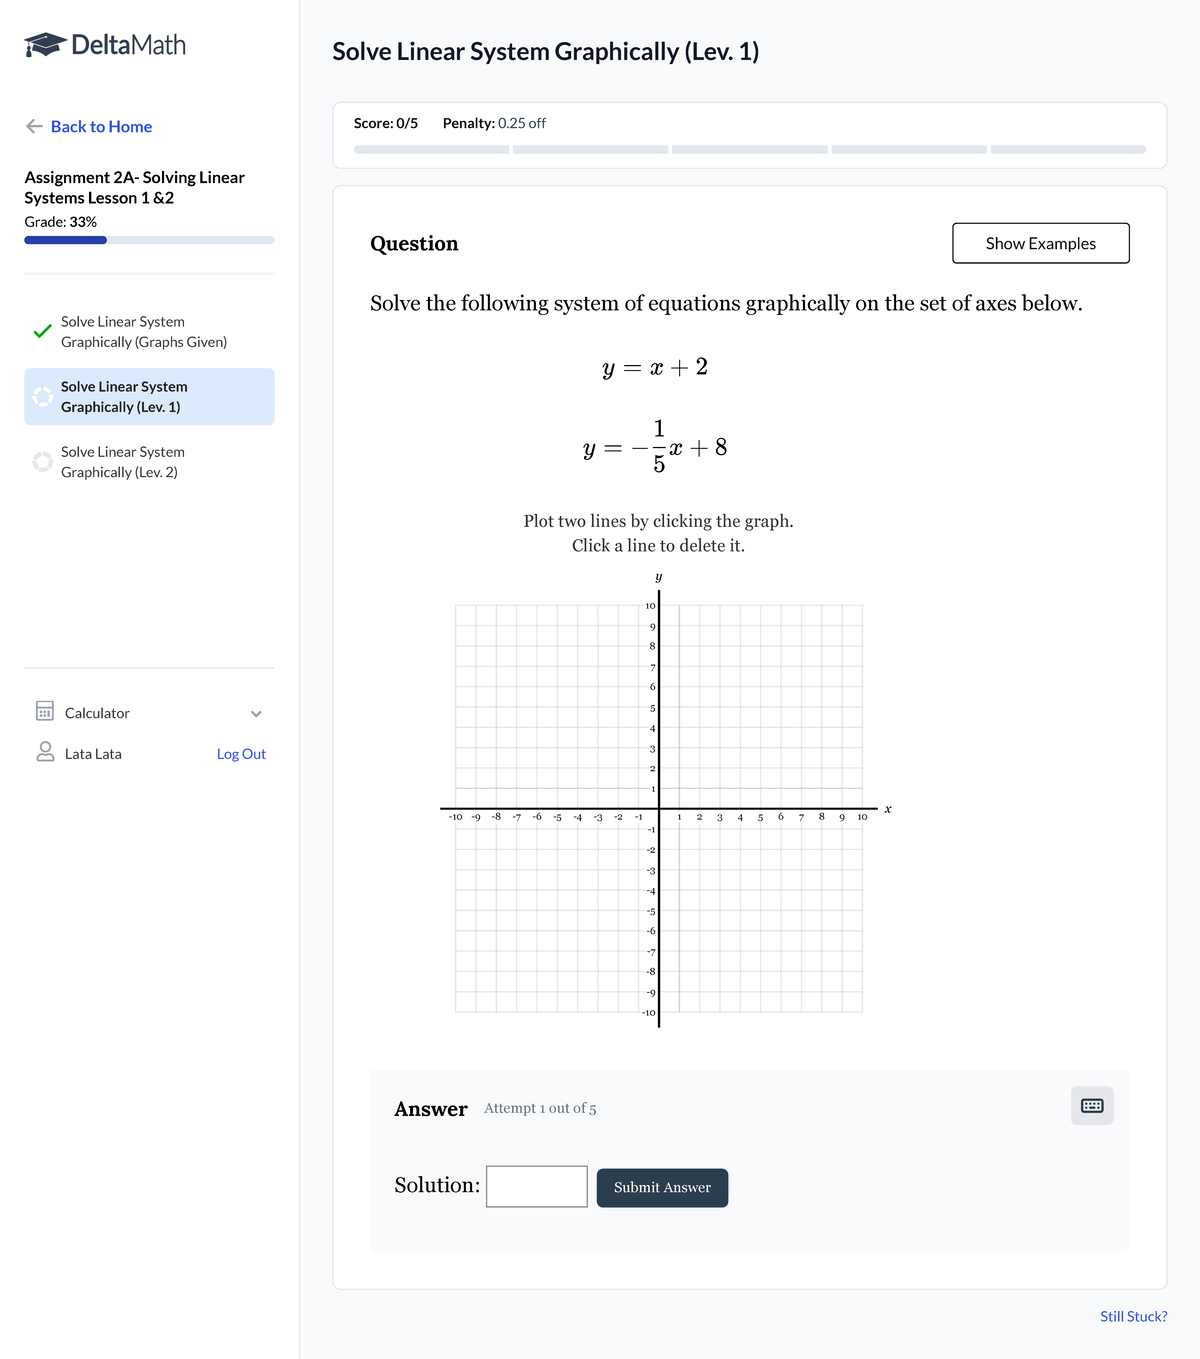The height and width of the screenshot is (1359, 1200).
Task: Click the graph origin to plot a point
Action: coord(659,808)
